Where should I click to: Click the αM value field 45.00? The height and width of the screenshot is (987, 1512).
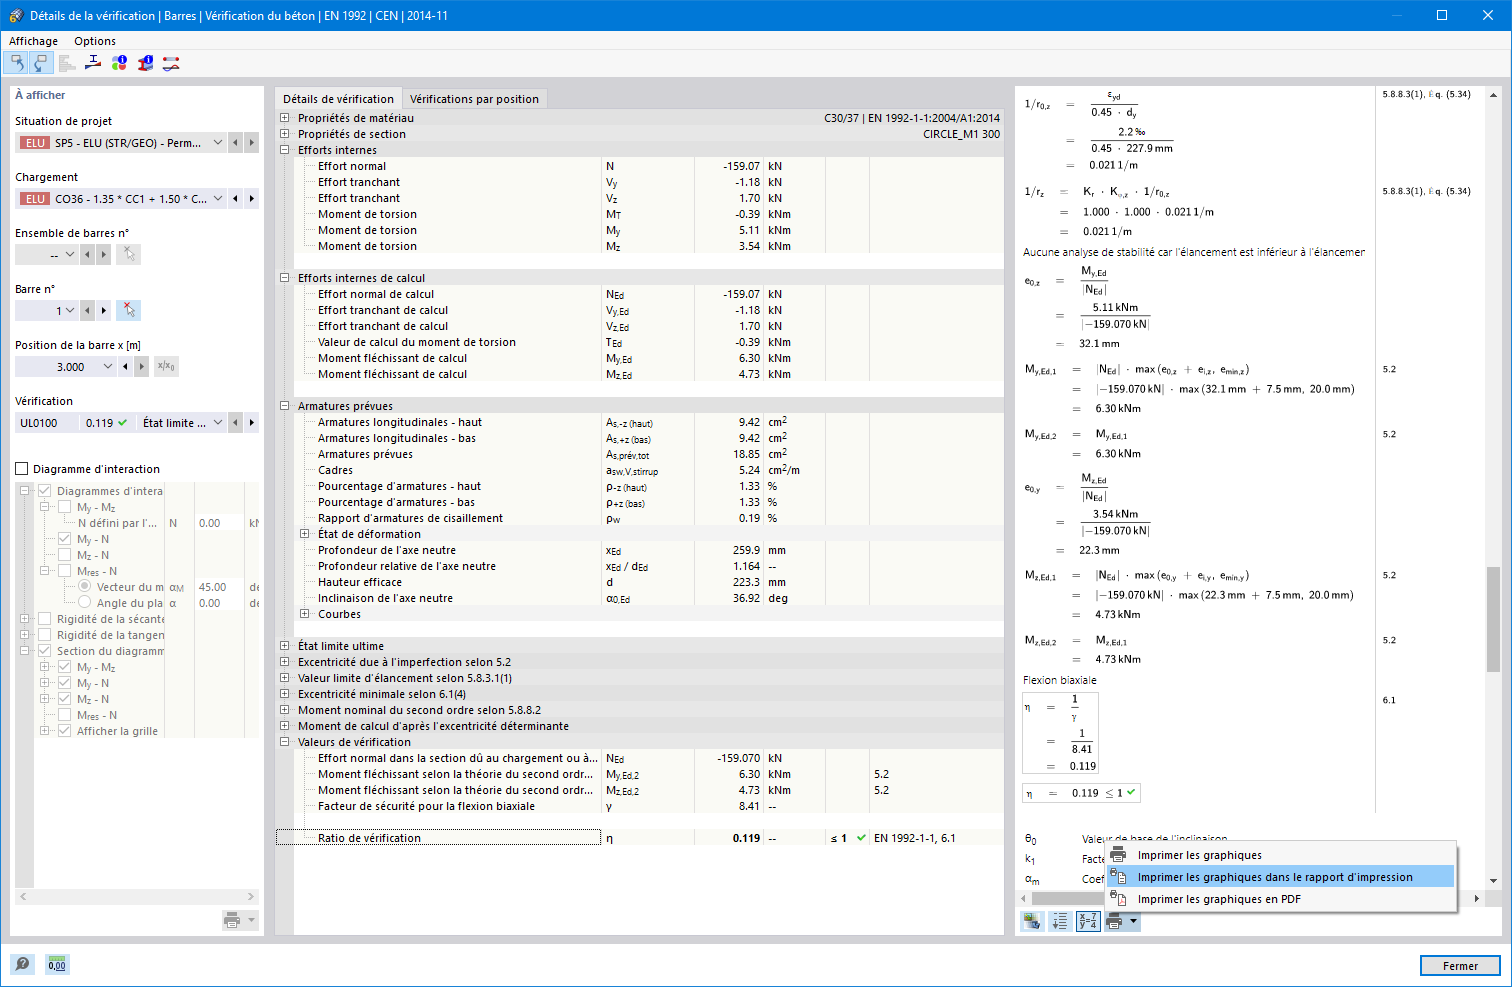(x=219, y=587)
